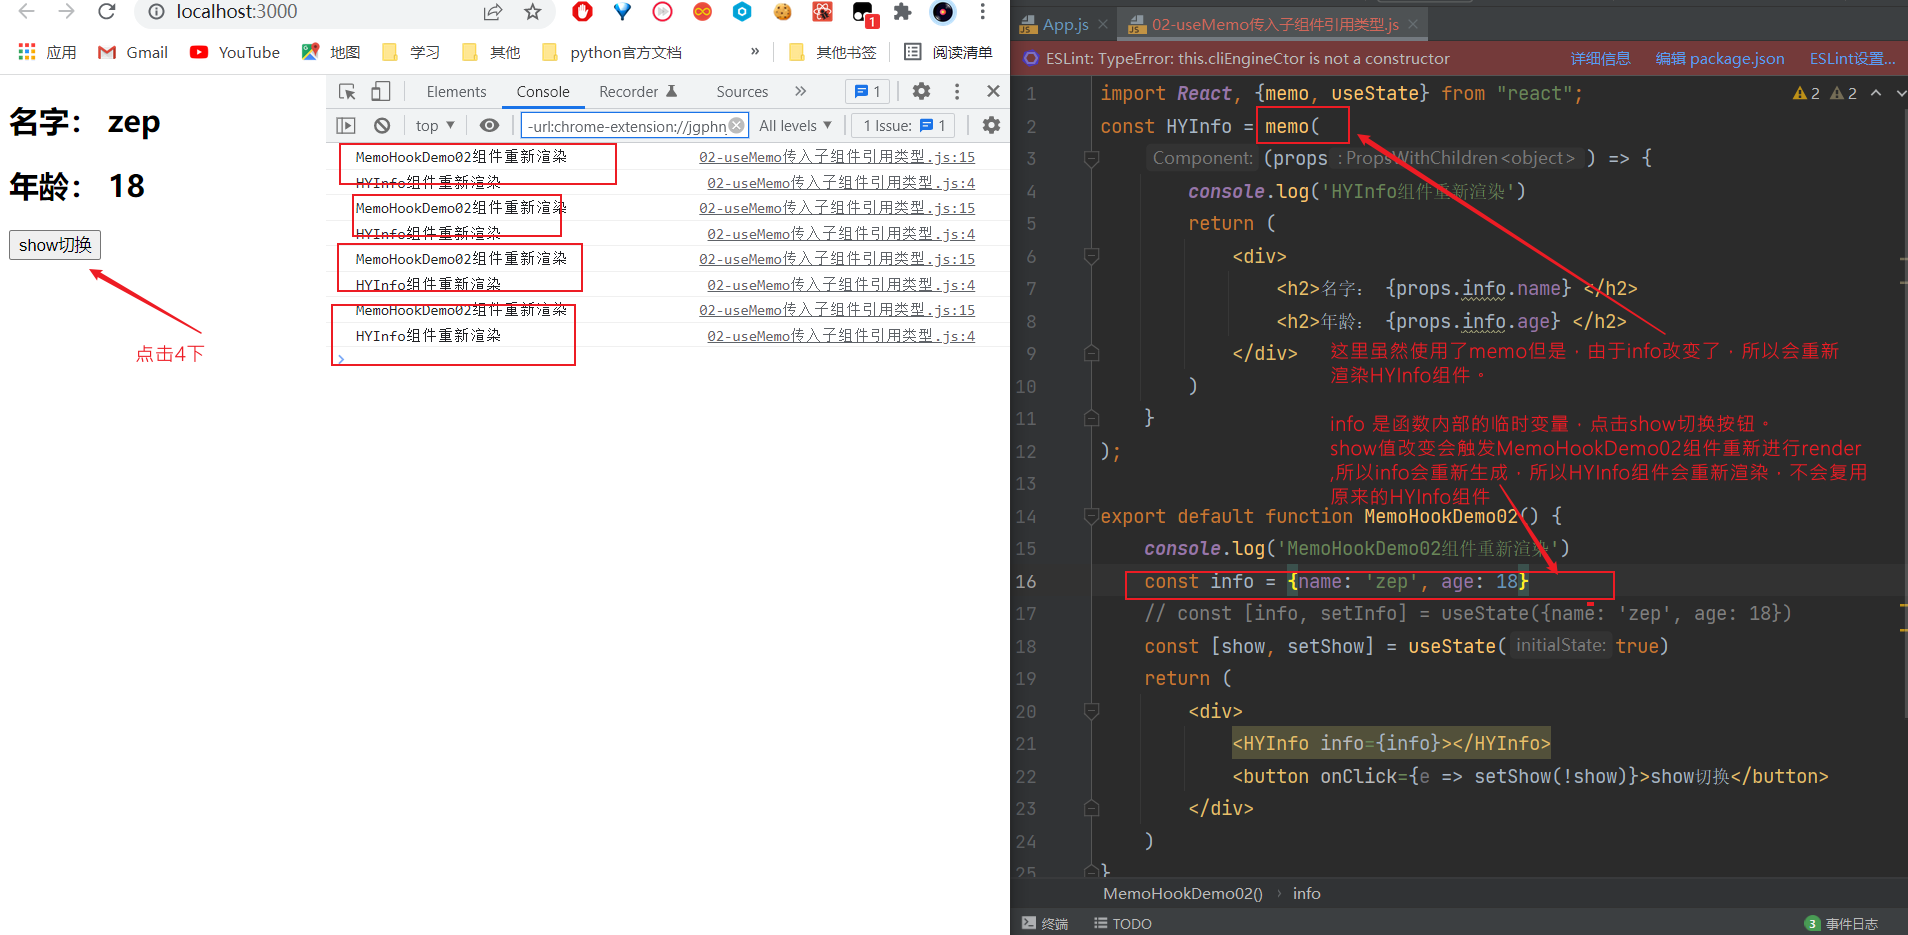Open the python官方文档 bookmarks folder
This screenshot has width=1908, height=935.
click(612, 52)
